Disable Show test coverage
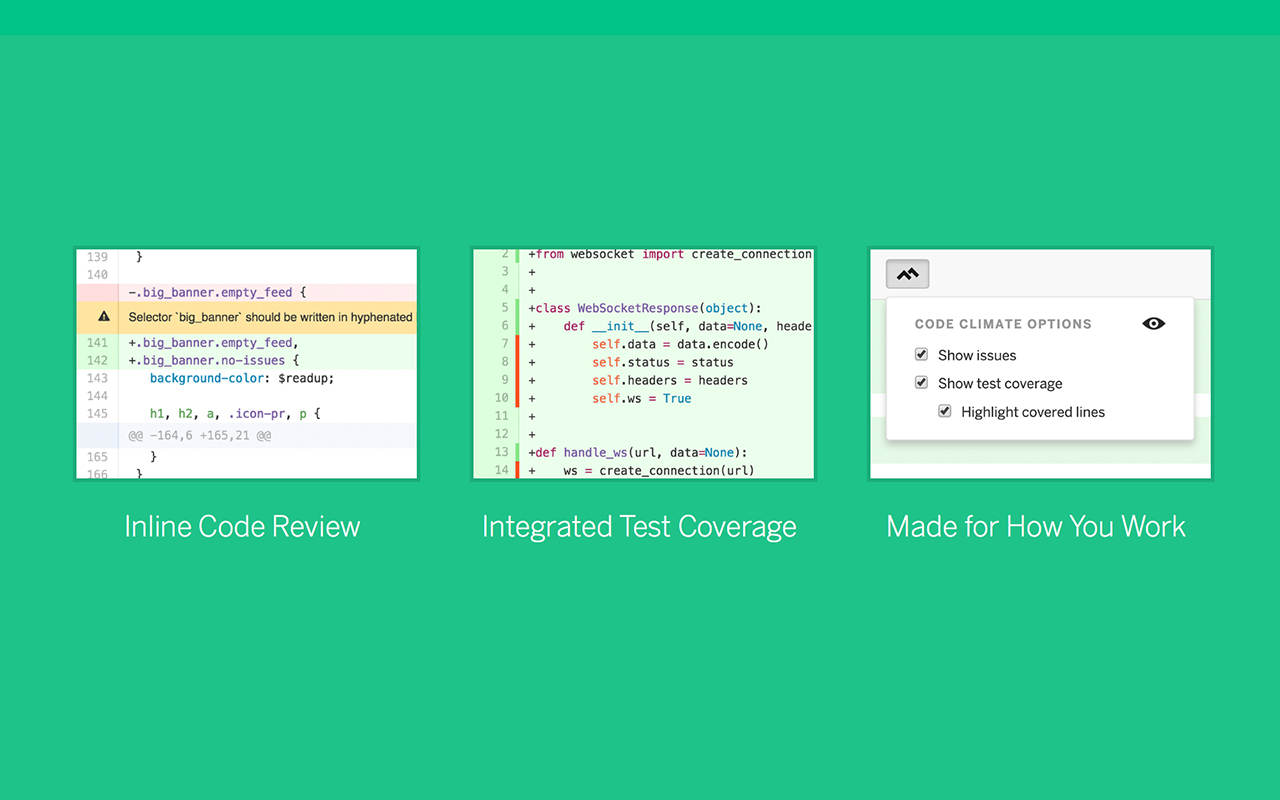The image size is (1280, 800). coord(921,382)
